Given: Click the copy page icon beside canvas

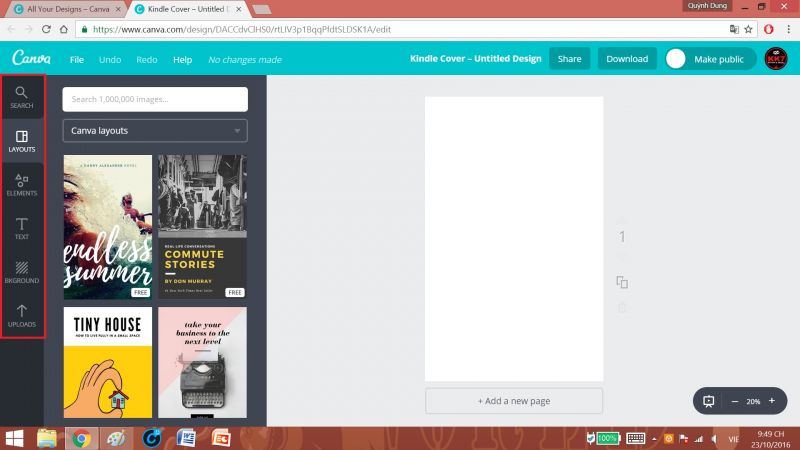Looking at the screenshot, I should point(622,283).
